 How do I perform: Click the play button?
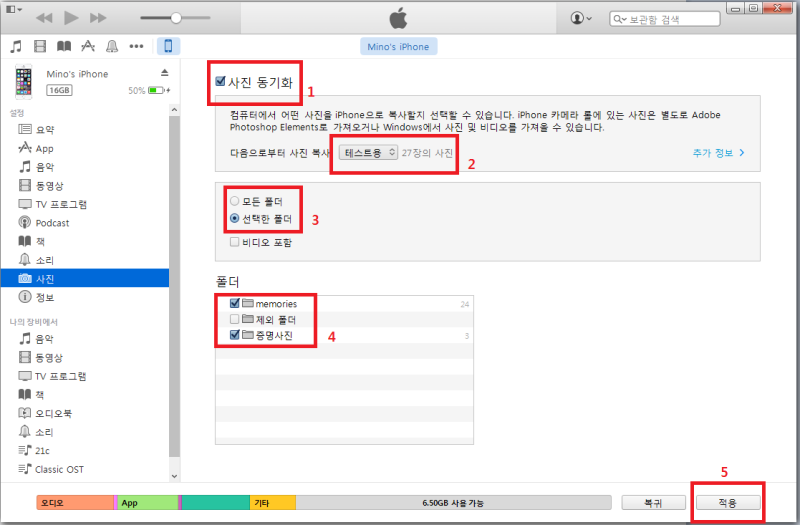[x=71, y=18]
